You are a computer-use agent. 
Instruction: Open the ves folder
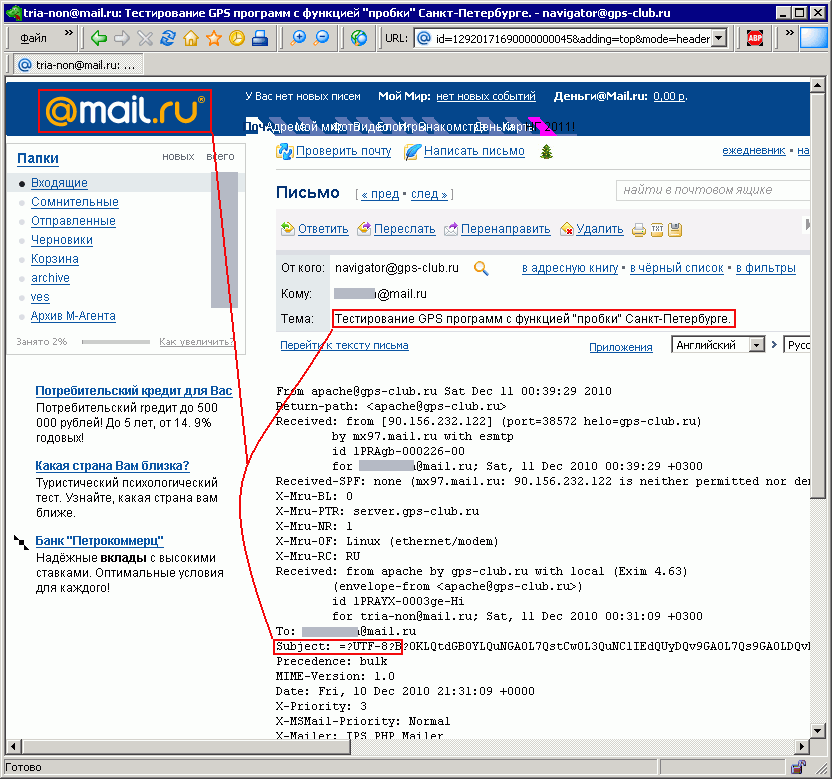coord(40,297)
